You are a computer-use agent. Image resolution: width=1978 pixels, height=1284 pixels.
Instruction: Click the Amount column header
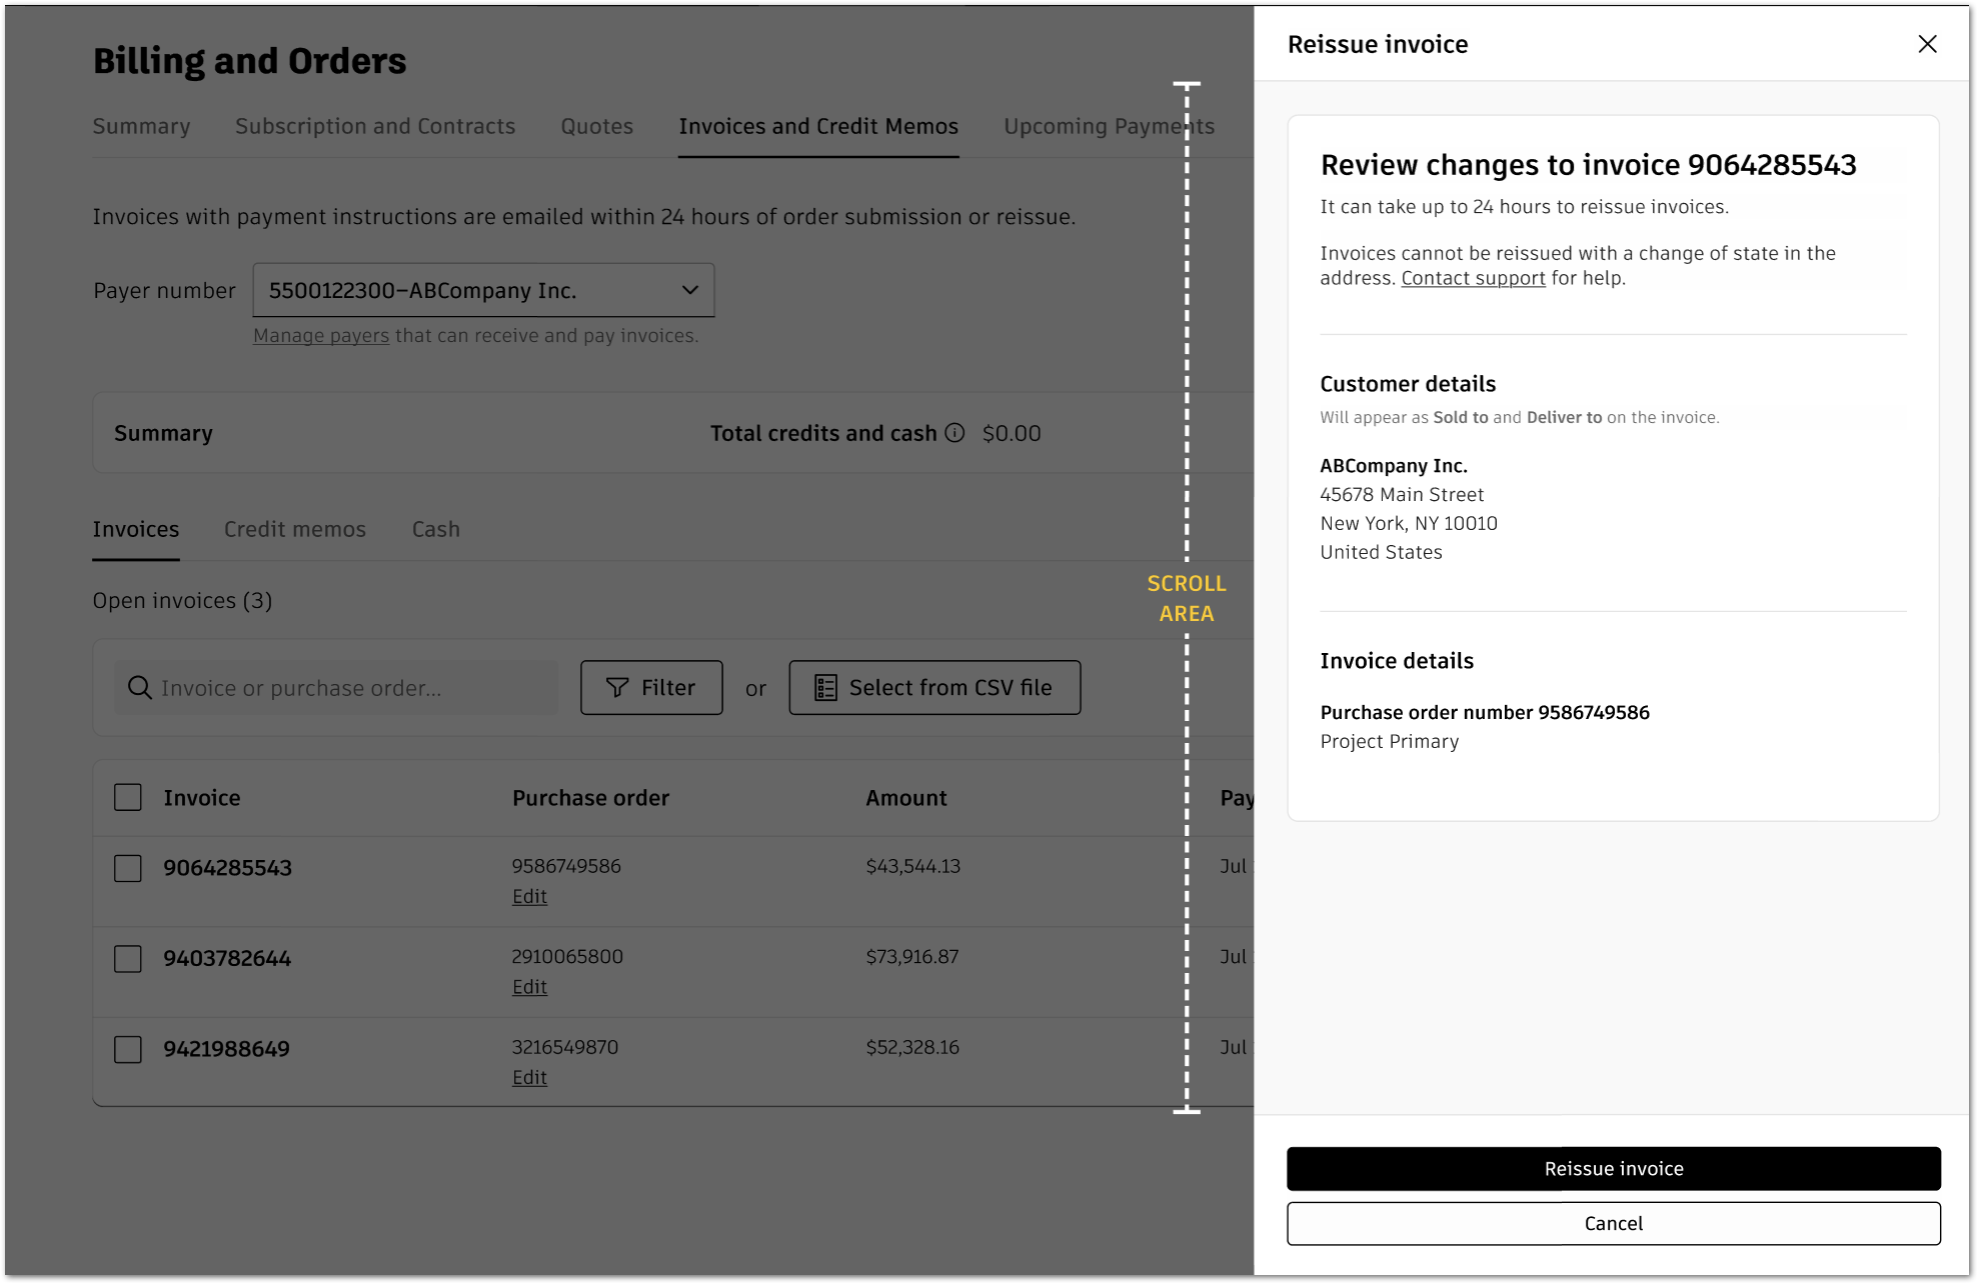(x=906, y=798)
